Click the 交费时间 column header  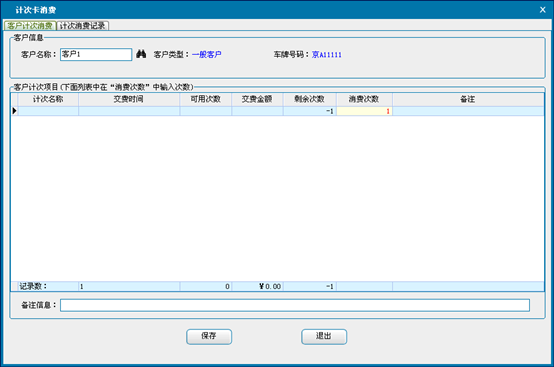[129, 99]
